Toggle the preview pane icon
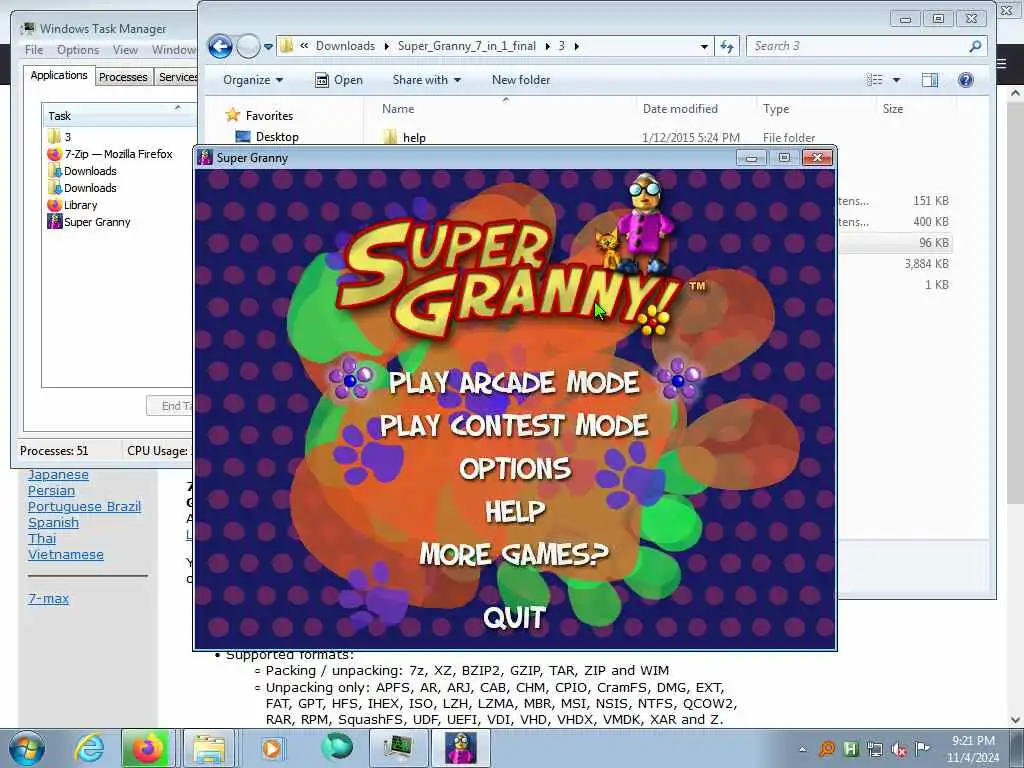 point(930,80)
